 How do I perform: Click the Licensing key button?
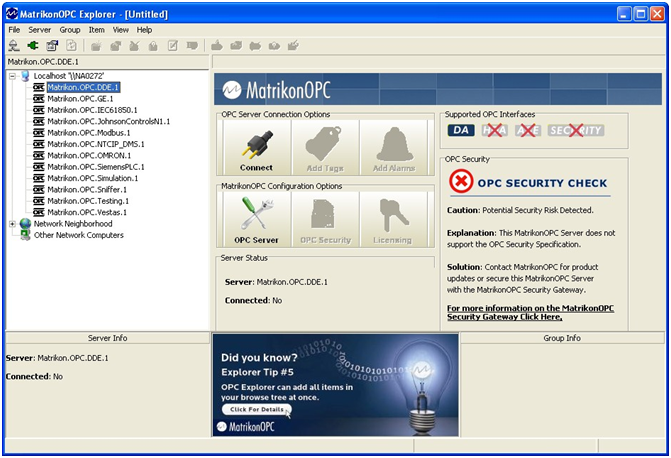[x=394, y=220]
